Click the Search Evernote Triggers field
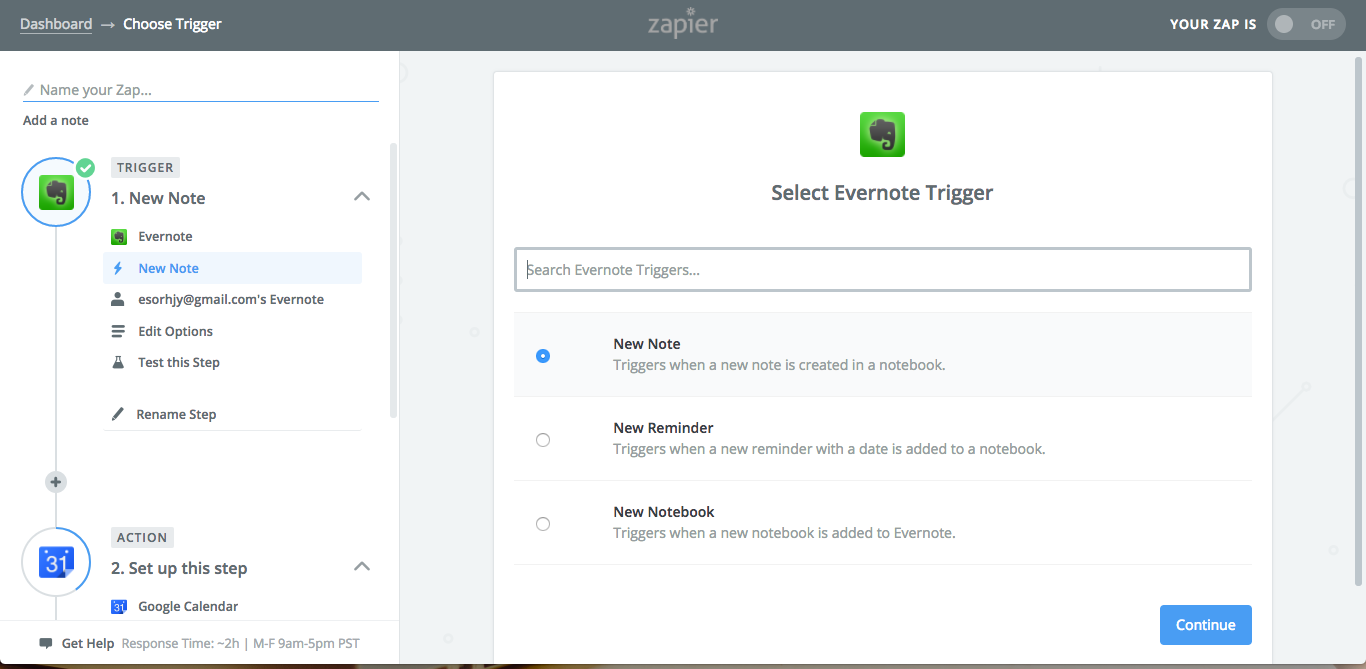Screen dimensions: 1366x669 [882, 270]
